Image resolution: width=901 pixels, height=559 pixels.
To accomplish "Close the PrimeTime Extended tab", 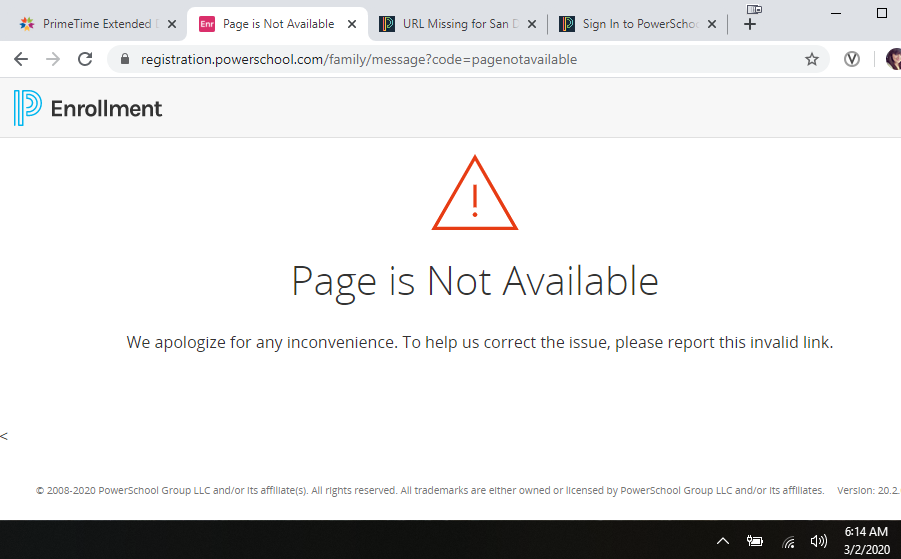I will [x=171, y=24].
